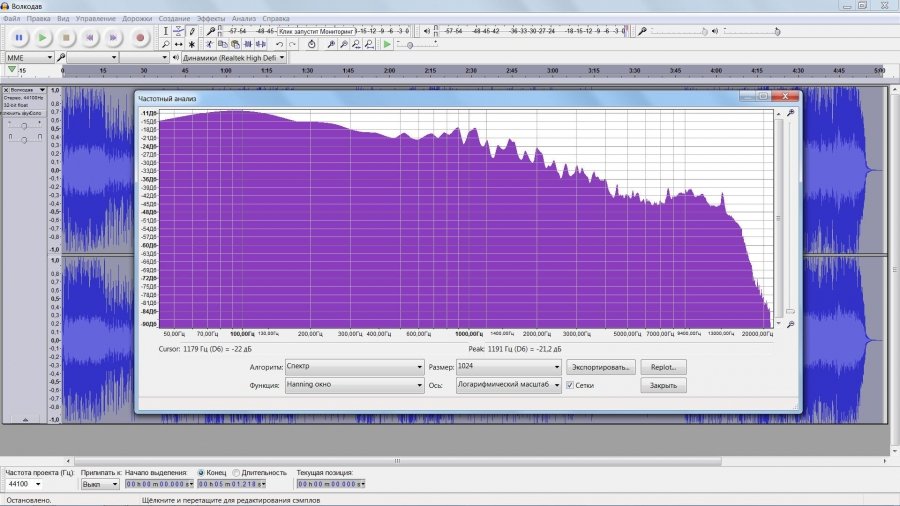Open the Анализ menu

point(243,18)
